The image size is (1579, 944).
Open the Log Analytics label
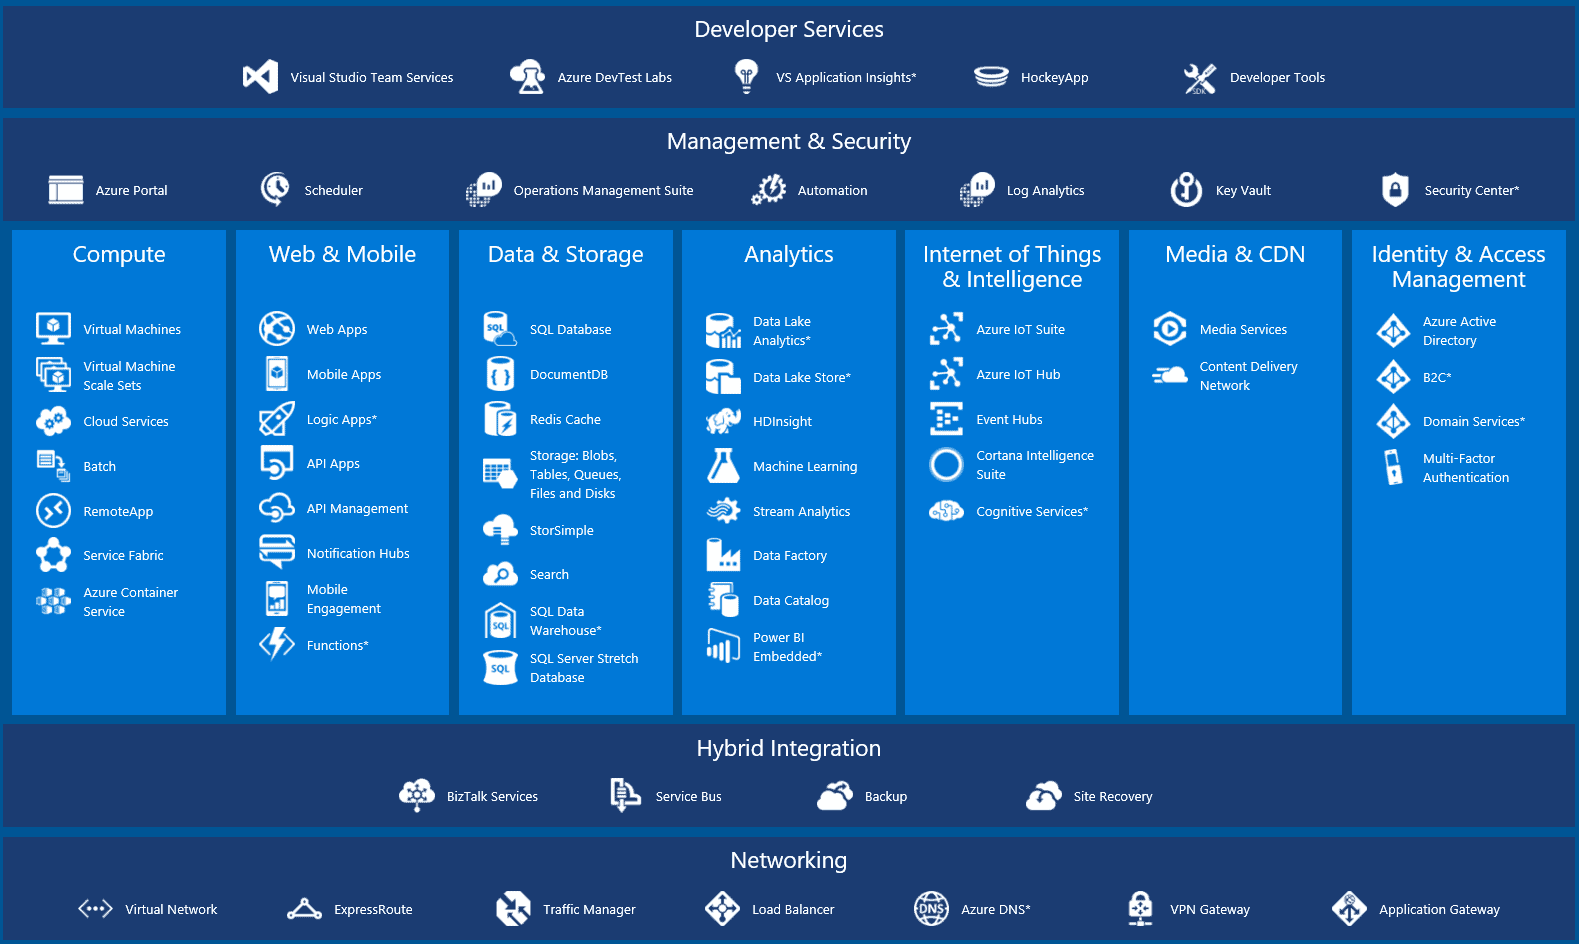(x=1045, y=190)
